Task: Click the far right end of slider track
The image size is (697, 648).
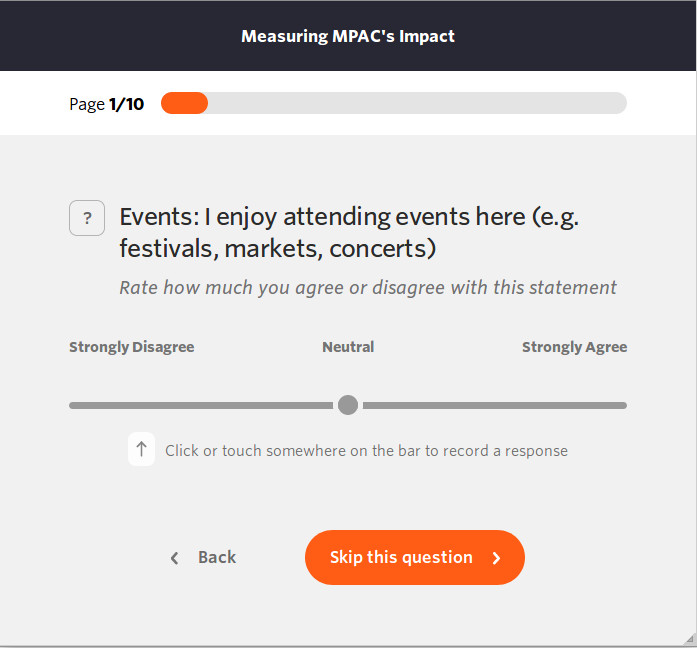Action: [622, 405]
